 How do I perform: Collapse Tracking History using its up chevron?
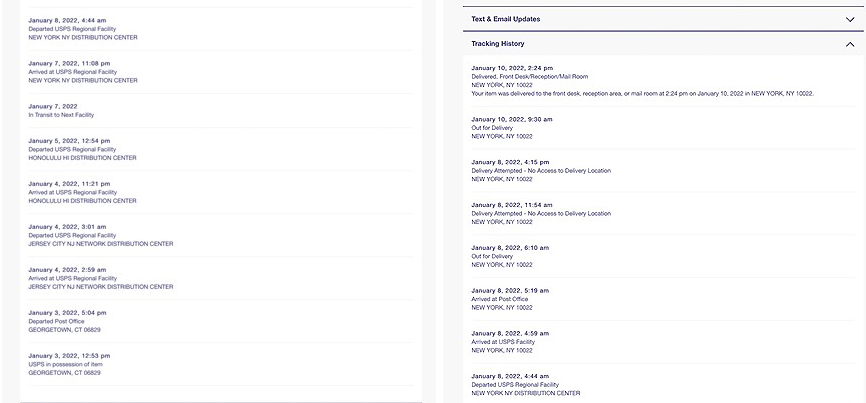pos(849,44)
